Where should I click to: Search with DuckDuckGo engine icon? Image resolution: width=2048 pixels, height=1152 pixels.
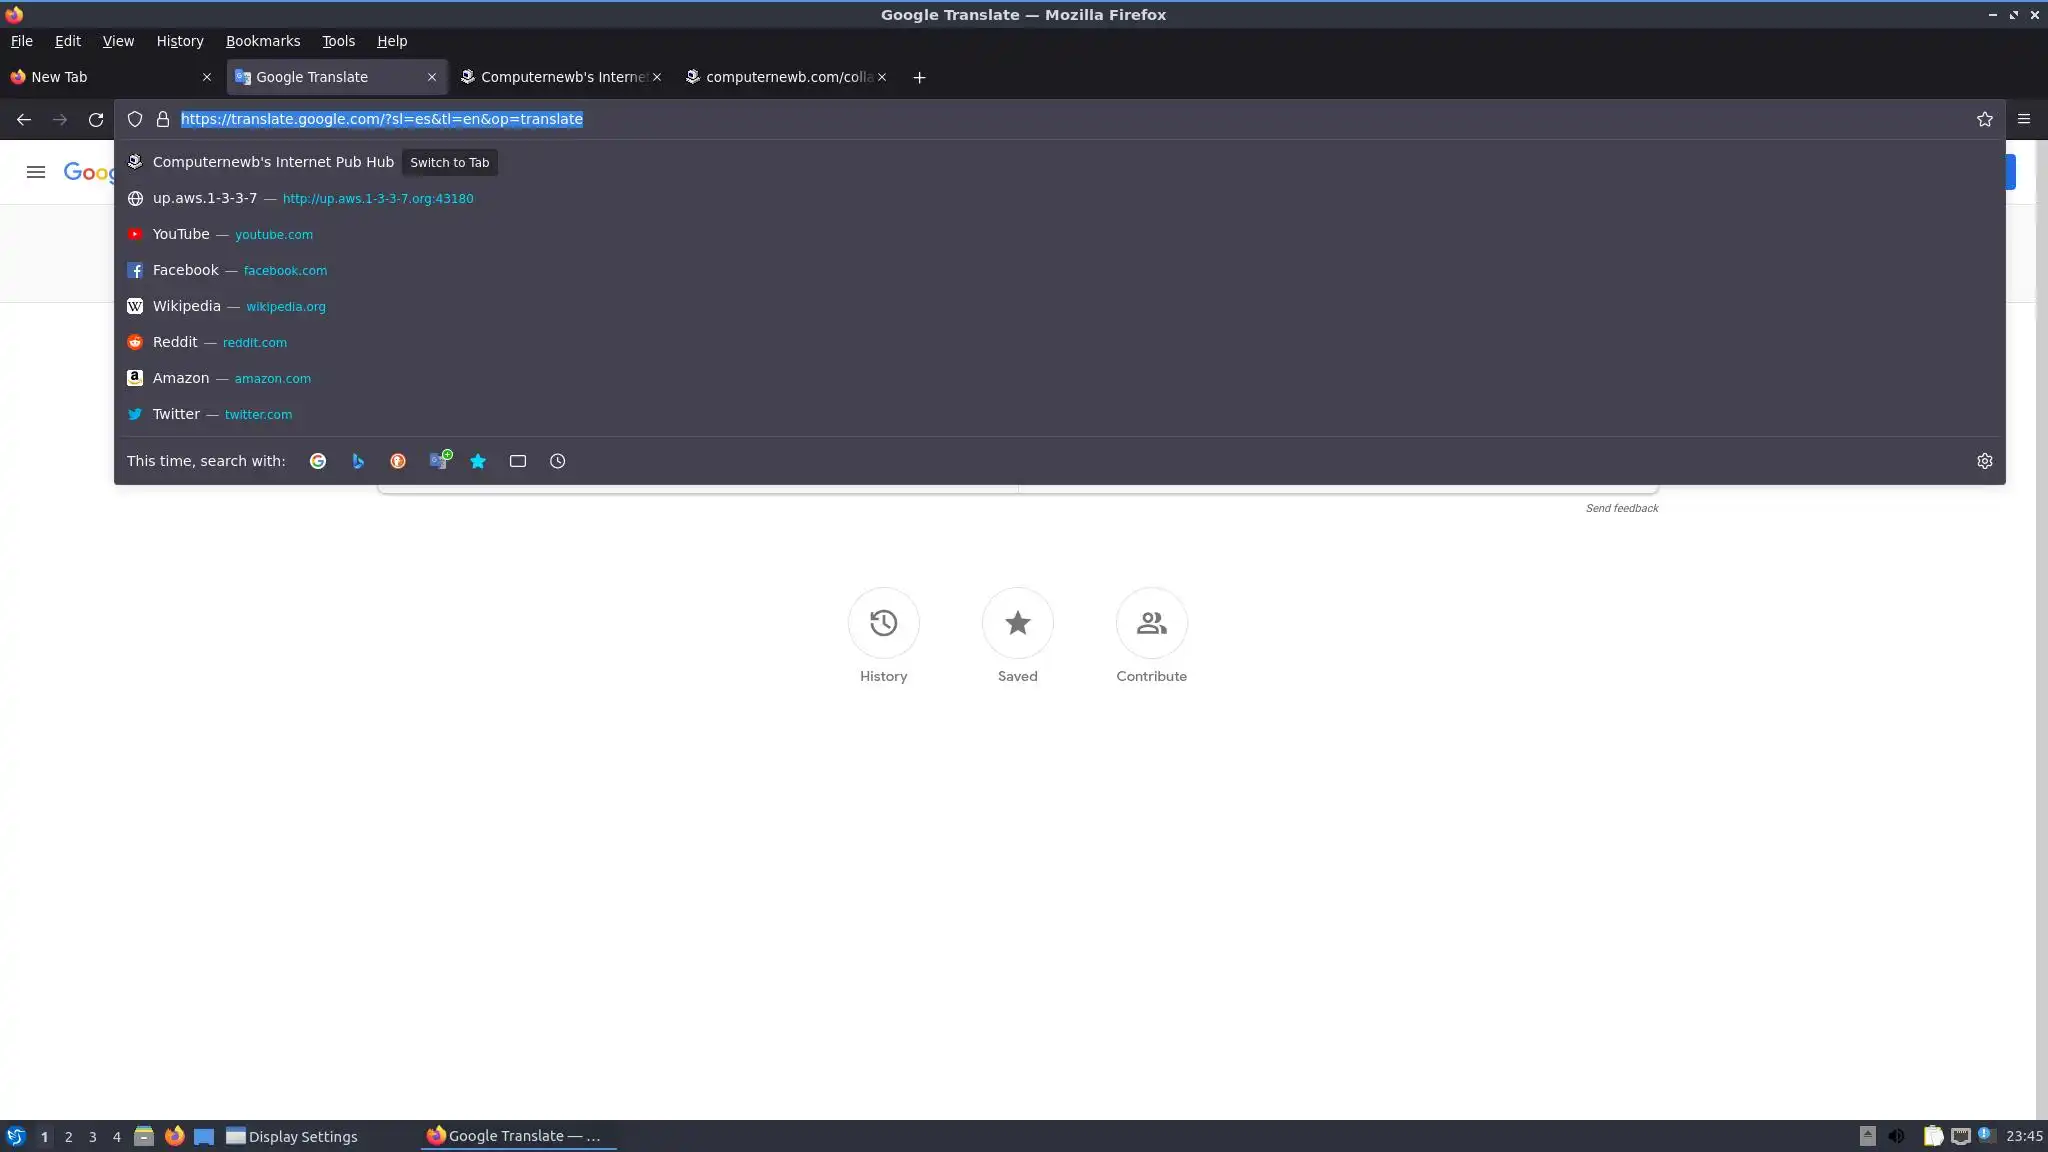398,461
